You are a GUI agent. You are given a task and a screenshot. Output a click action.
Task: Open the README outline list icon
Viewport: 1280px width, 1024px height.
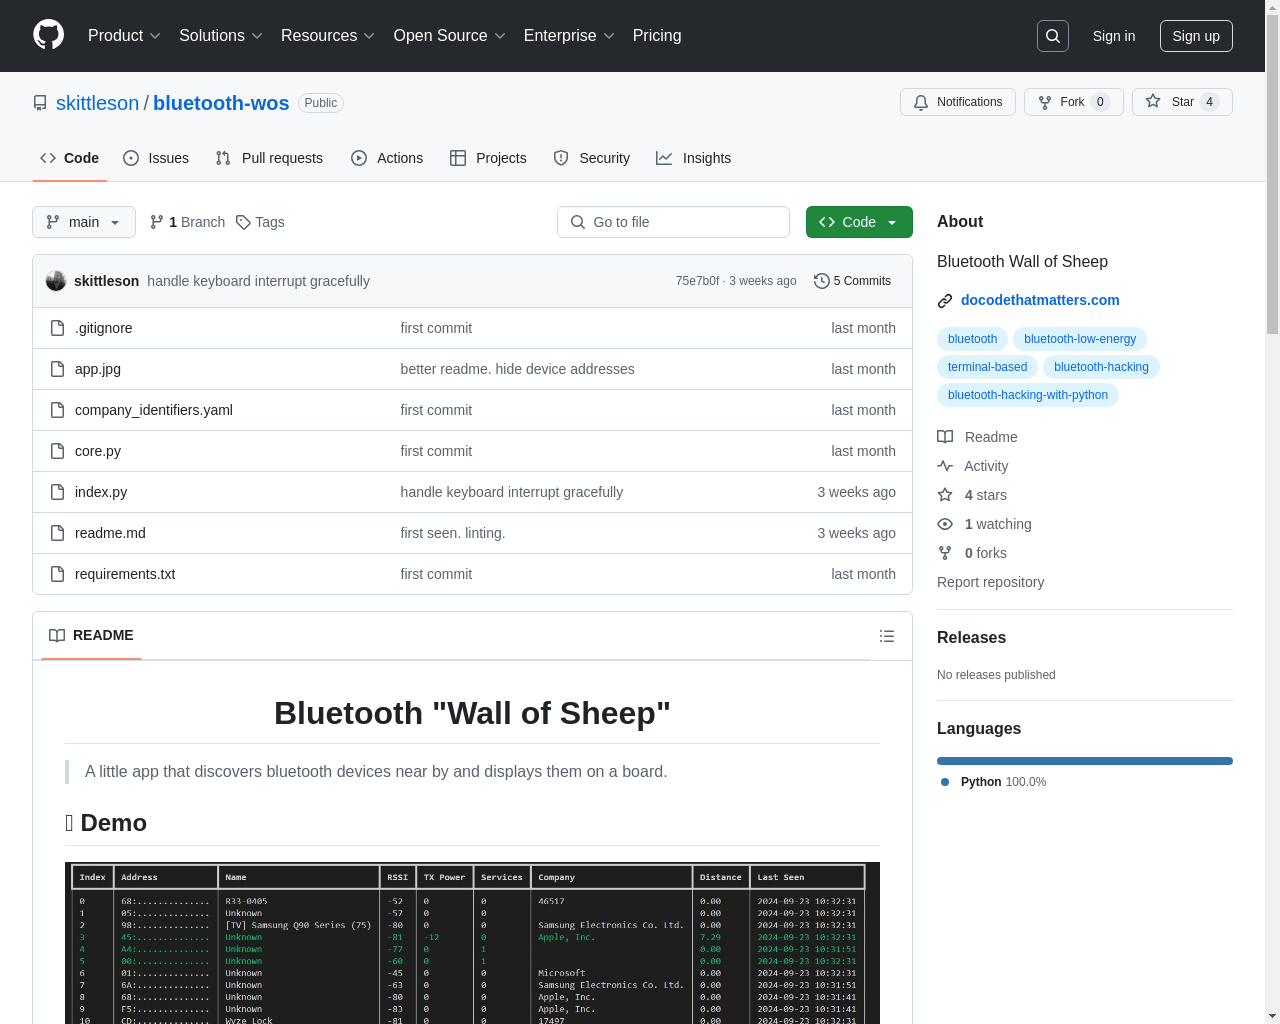(x=886, y=636)
